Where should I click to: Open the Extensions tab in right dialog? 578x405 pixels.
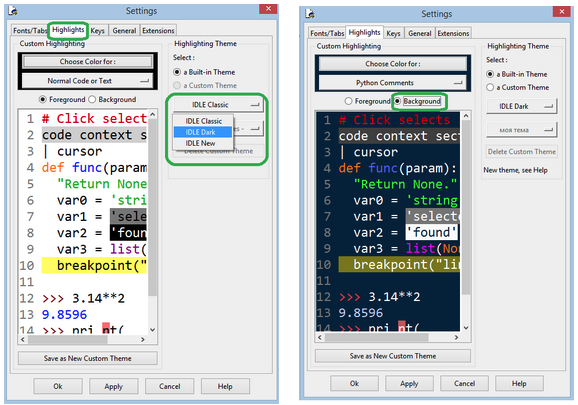453,33
